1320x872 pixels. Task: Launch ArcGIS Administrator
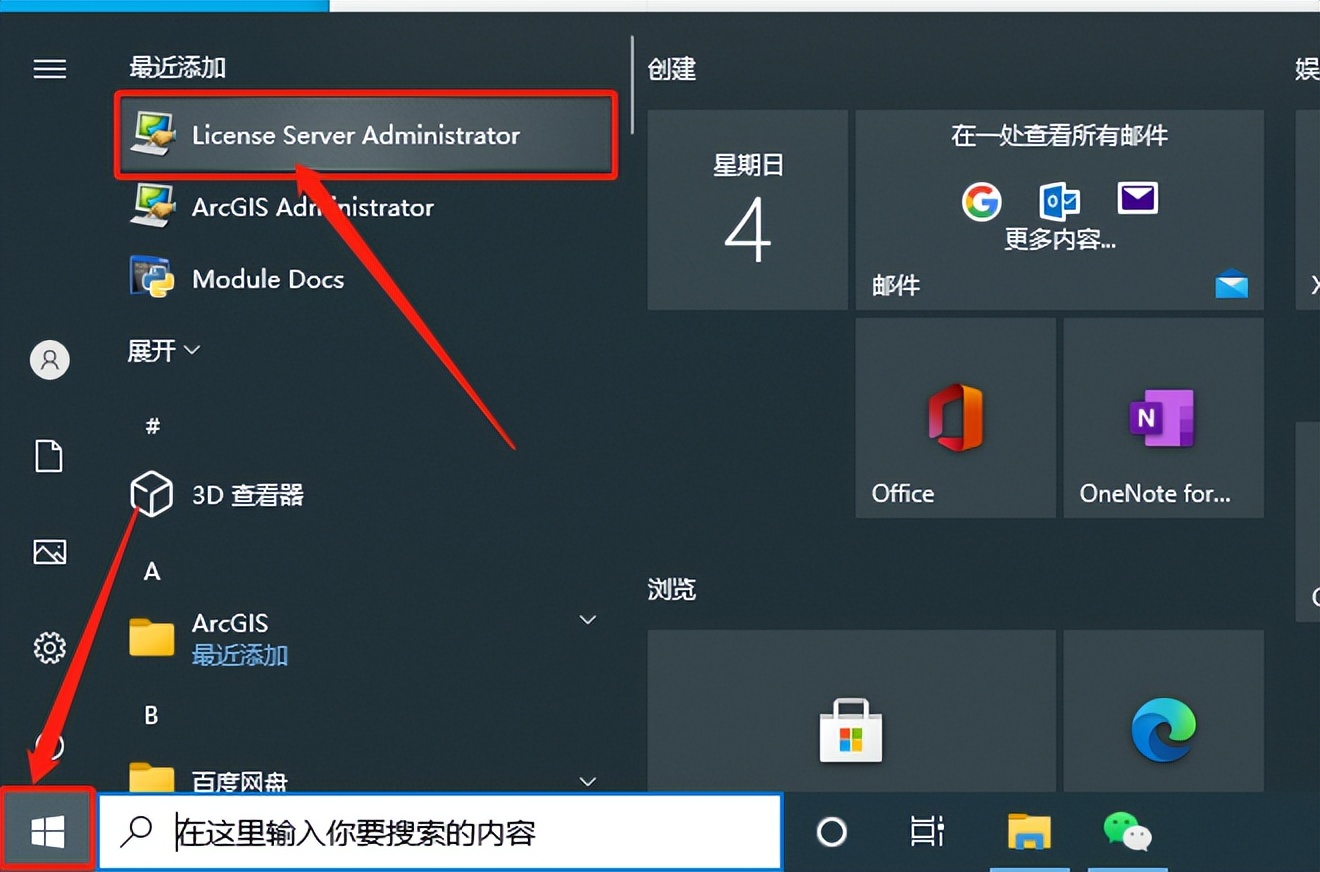(x=312, y=208)
